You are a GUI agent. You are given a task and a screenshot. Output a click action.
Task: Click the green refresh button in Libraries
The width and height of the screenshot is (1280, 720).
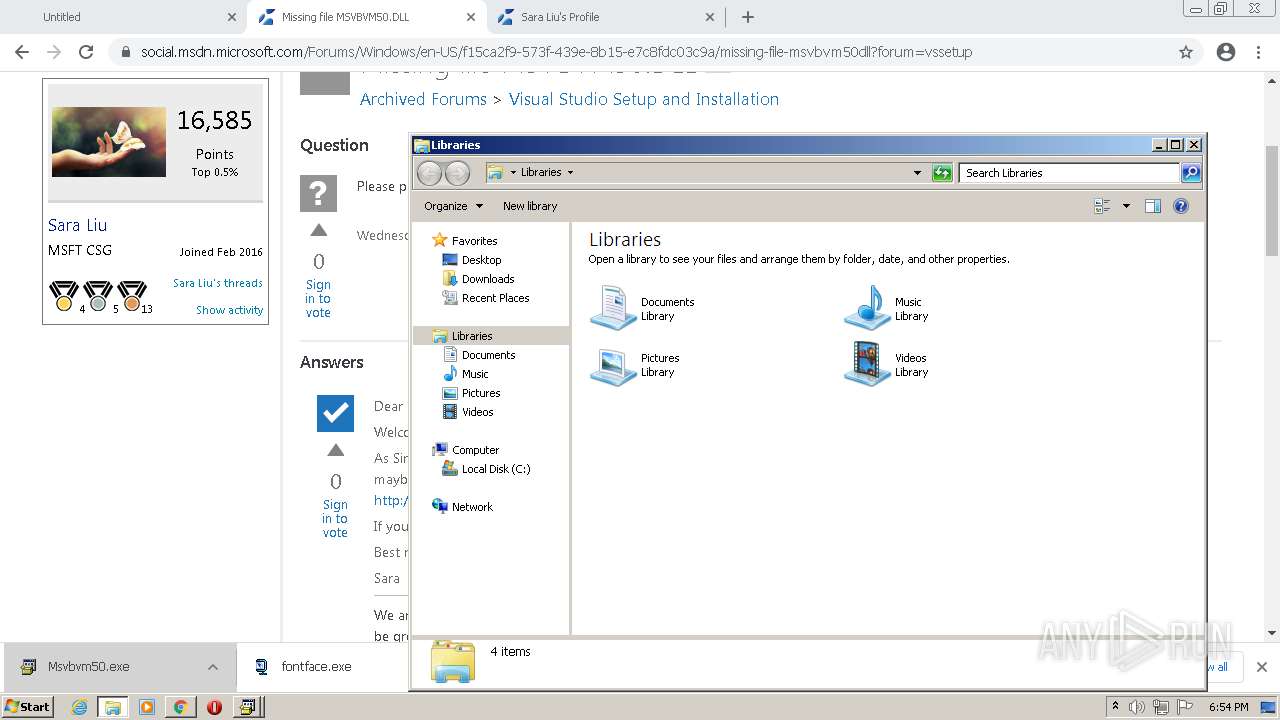(942, 173)
